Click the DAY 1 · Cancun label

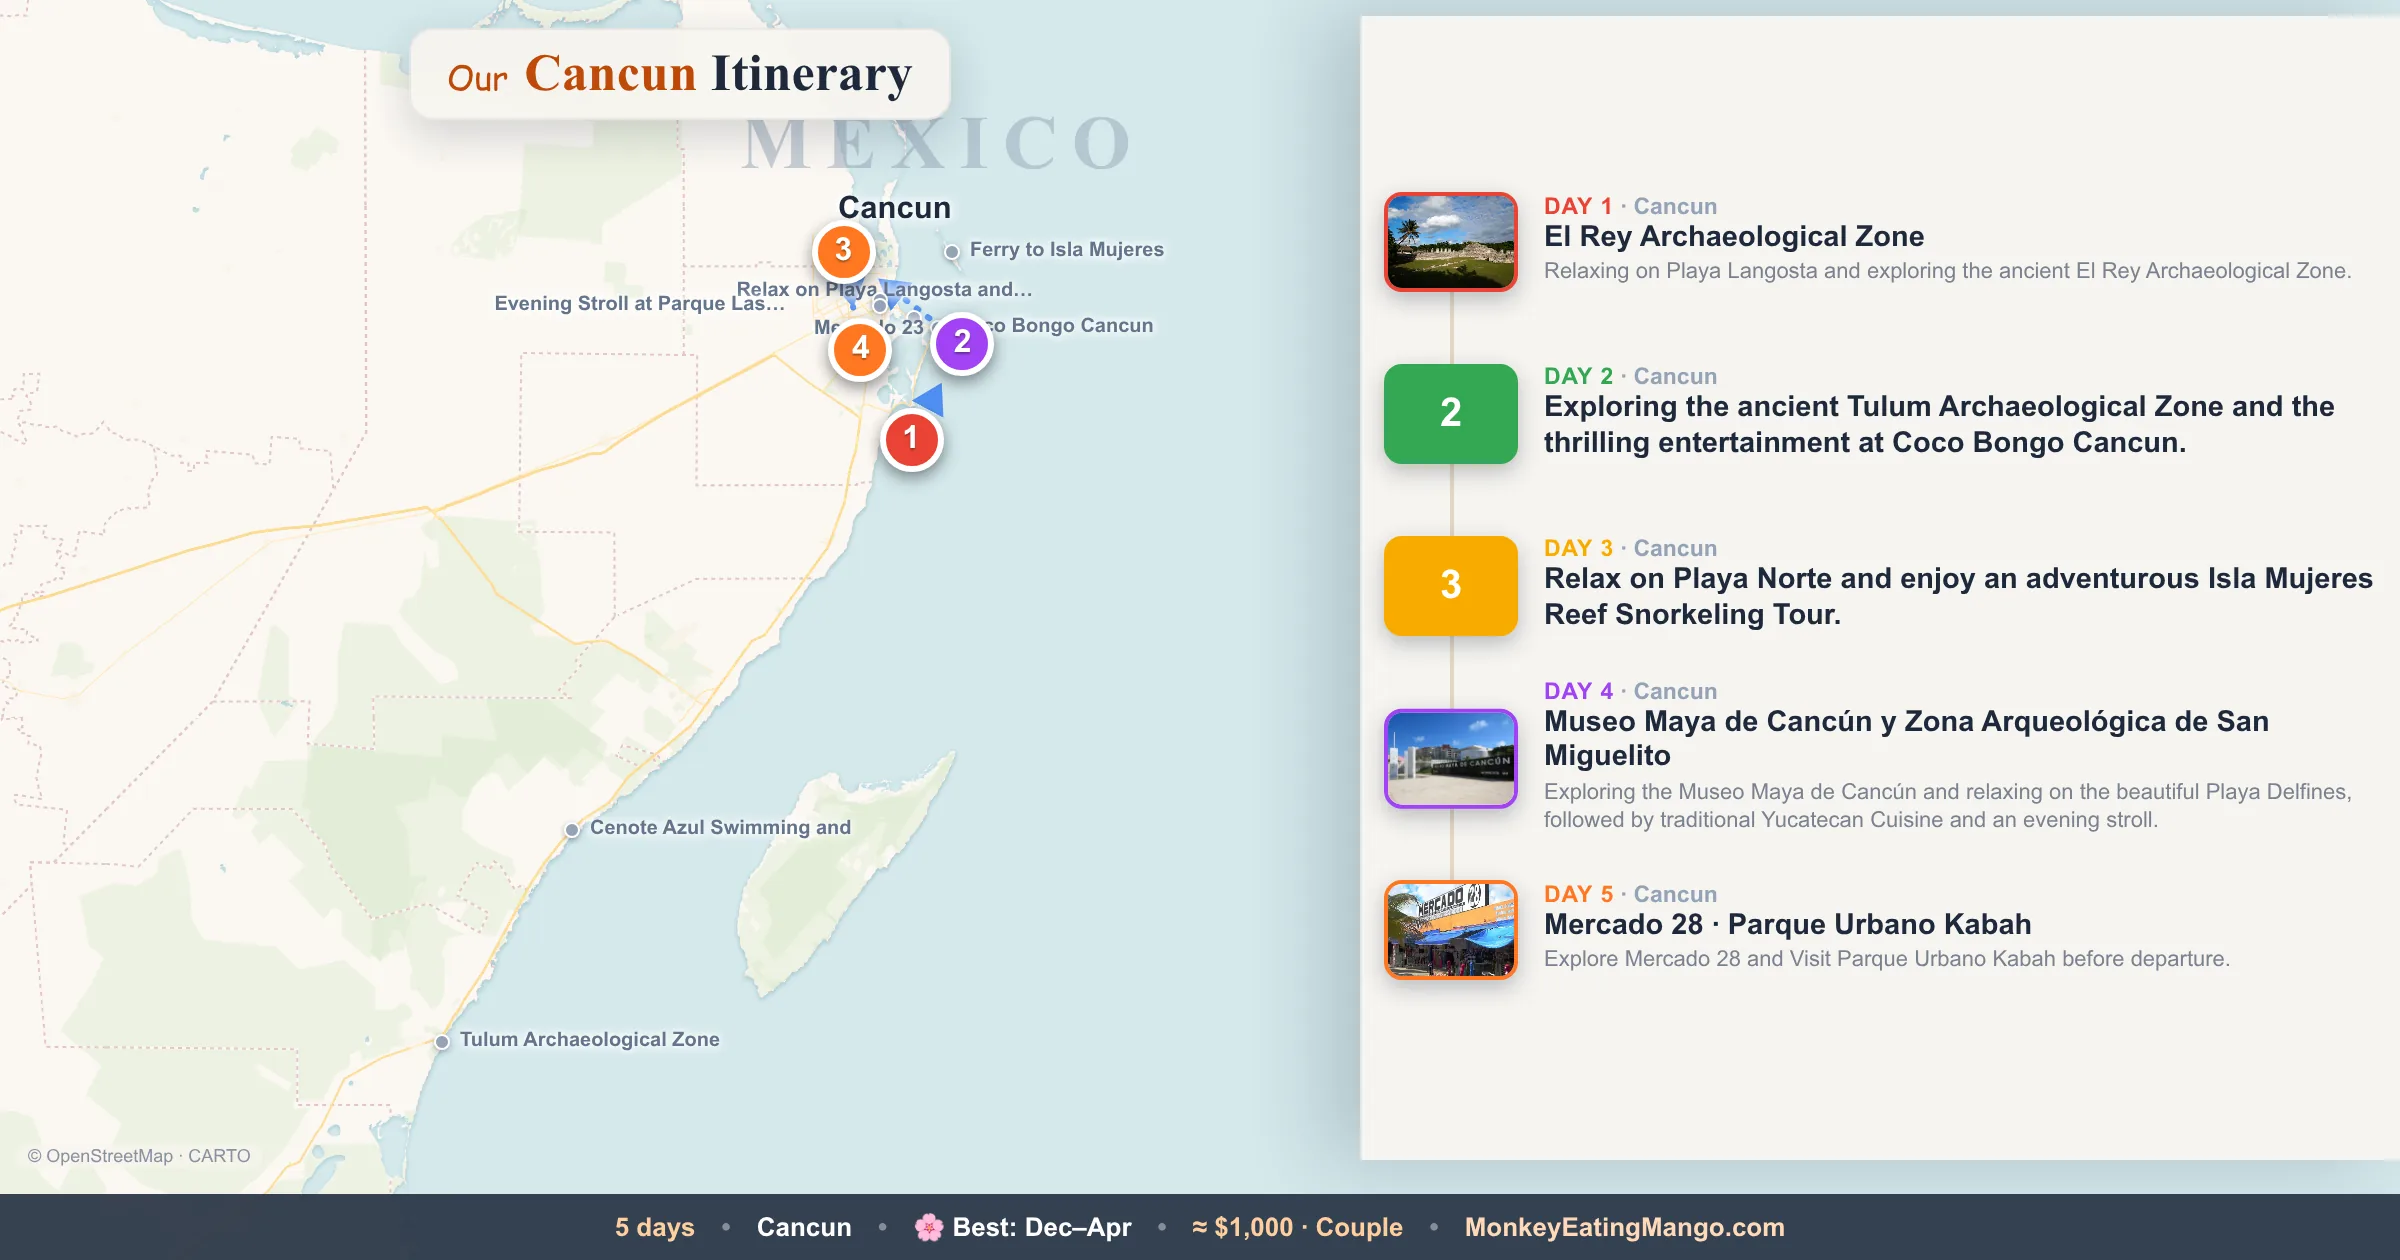pyautogui.click(x=1630, y=206)
